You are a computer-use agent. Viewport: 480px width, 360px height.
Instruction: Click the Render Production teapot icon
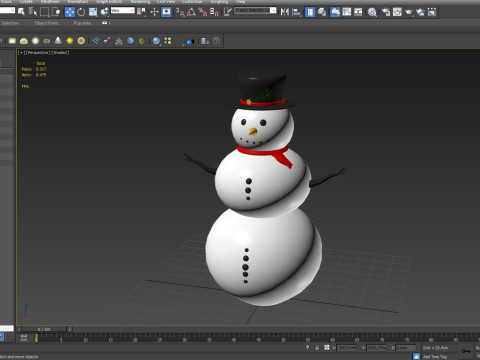click(409, 12)
